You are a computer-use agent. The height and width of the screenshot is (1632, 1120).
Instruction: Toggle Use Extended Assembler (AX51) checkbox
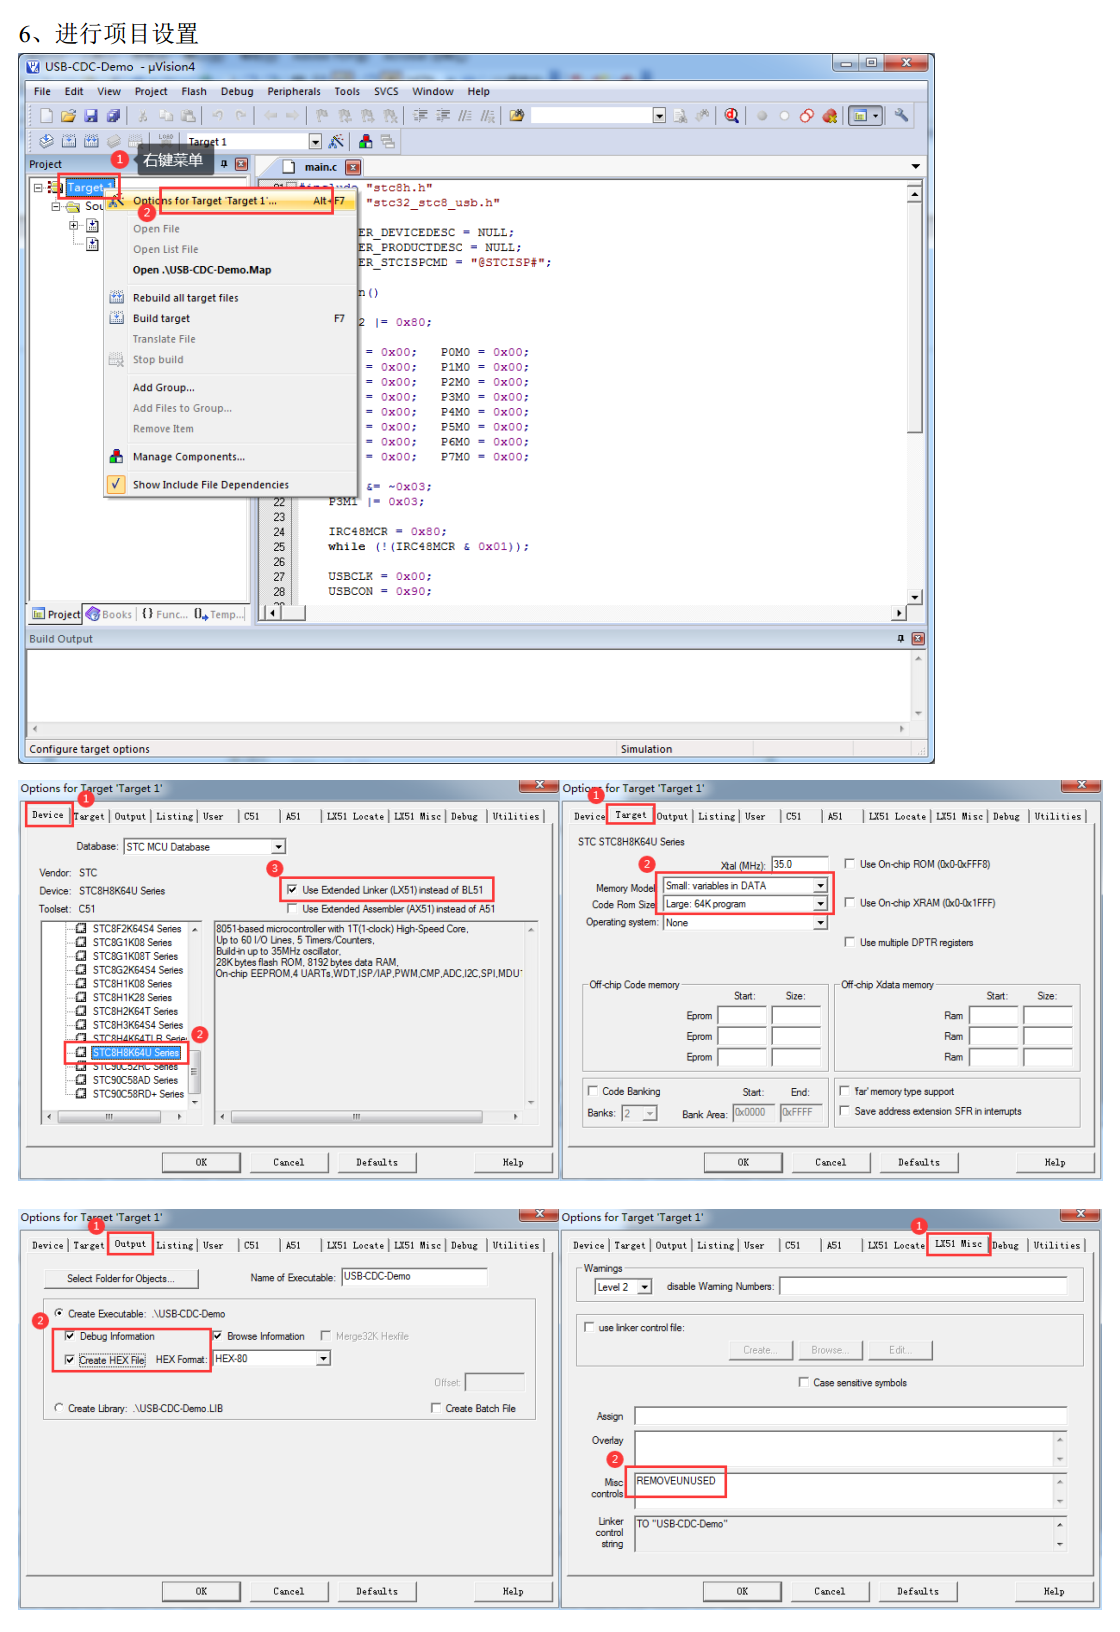tap(292, 909)
